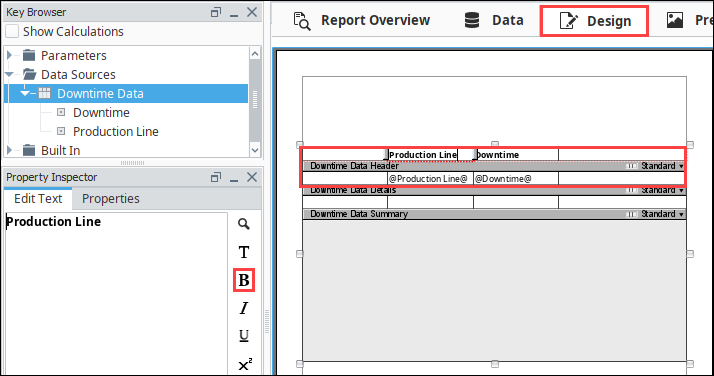Click the Downtime Data Header band

pos(494,166)
